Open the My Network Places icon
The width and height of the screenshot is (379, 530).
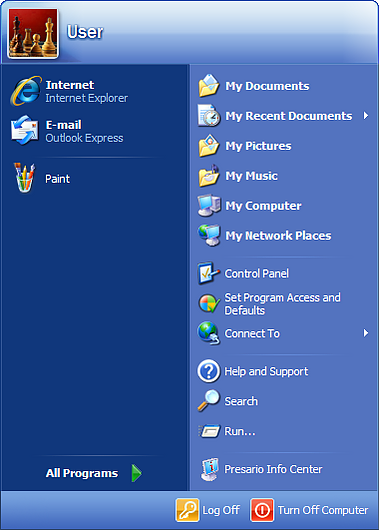pos(209,235)
